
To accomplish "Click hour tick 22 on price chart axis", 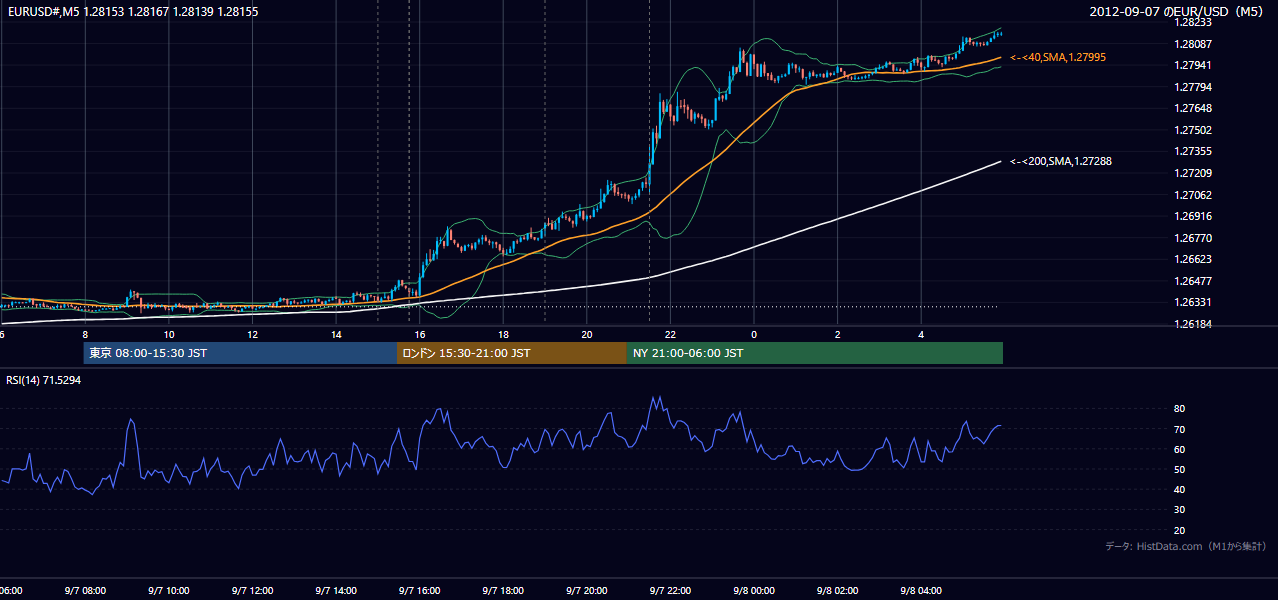I will coord(670,334).
